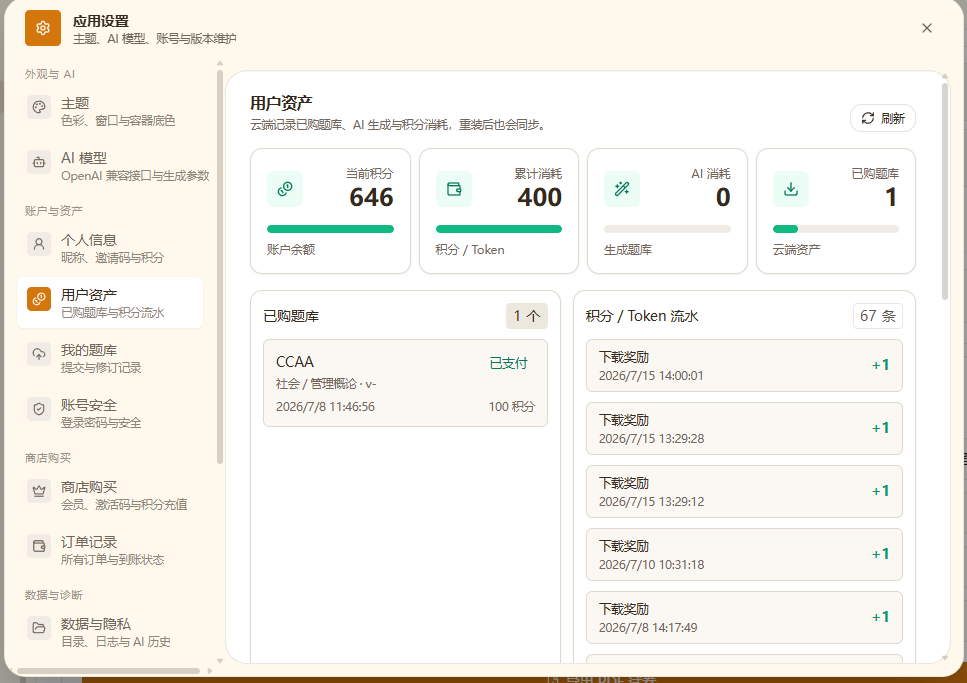Click the coin icon in 当前积分 card
This screenshot has height=683, width=967.
point(285,189)
